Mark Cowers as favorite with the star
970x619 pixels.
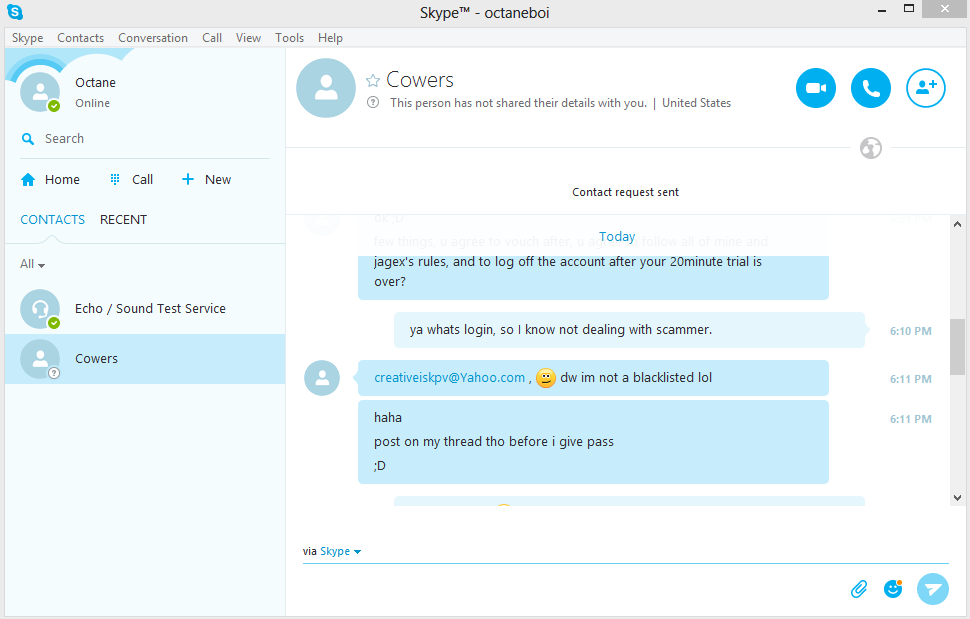[372, 80]
